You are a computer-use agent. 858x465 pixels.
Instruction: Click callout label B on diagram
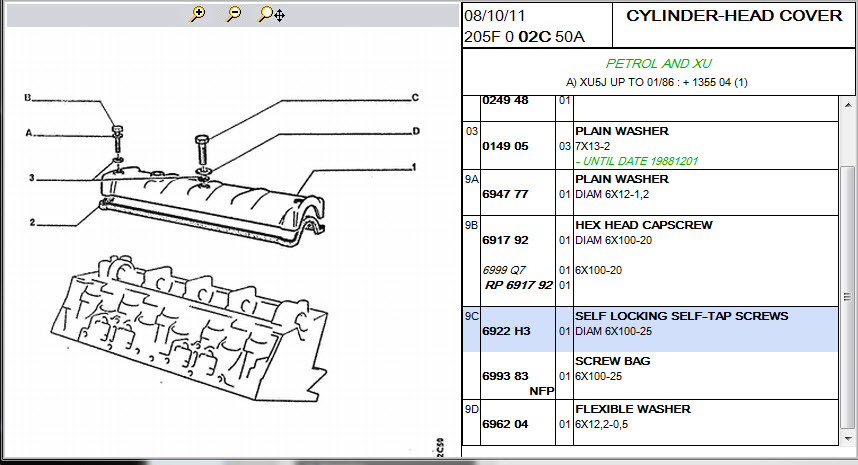27,98
